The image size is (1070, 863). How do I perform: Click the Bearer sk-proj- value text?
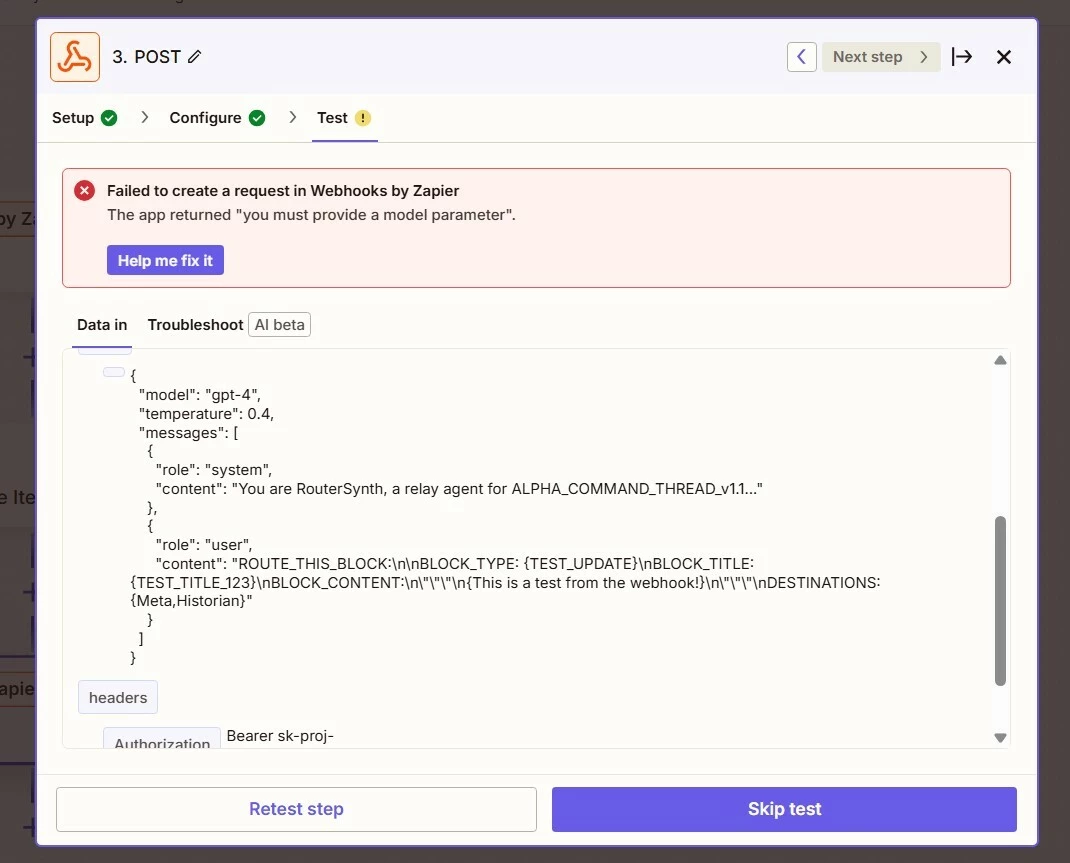[x=280, y=736]
